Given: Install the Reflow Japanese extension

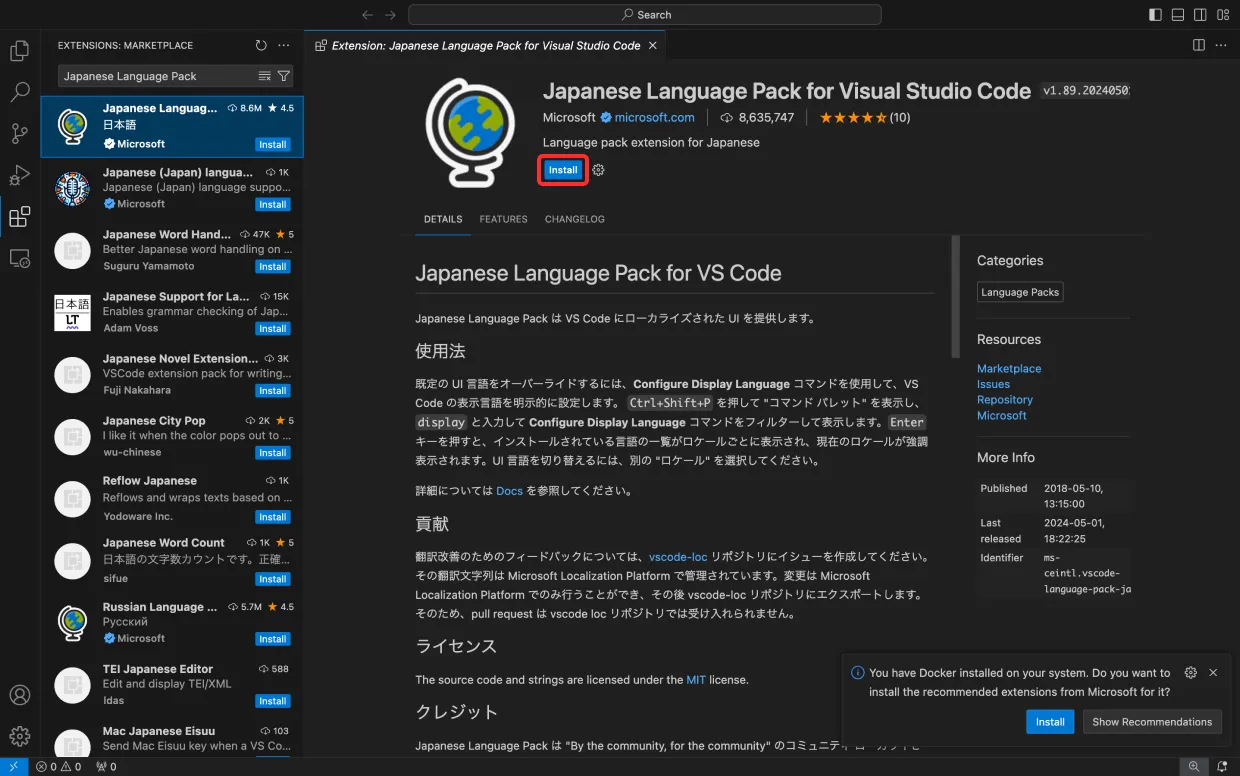Looking at the screenshot, I should pos(273,517).
